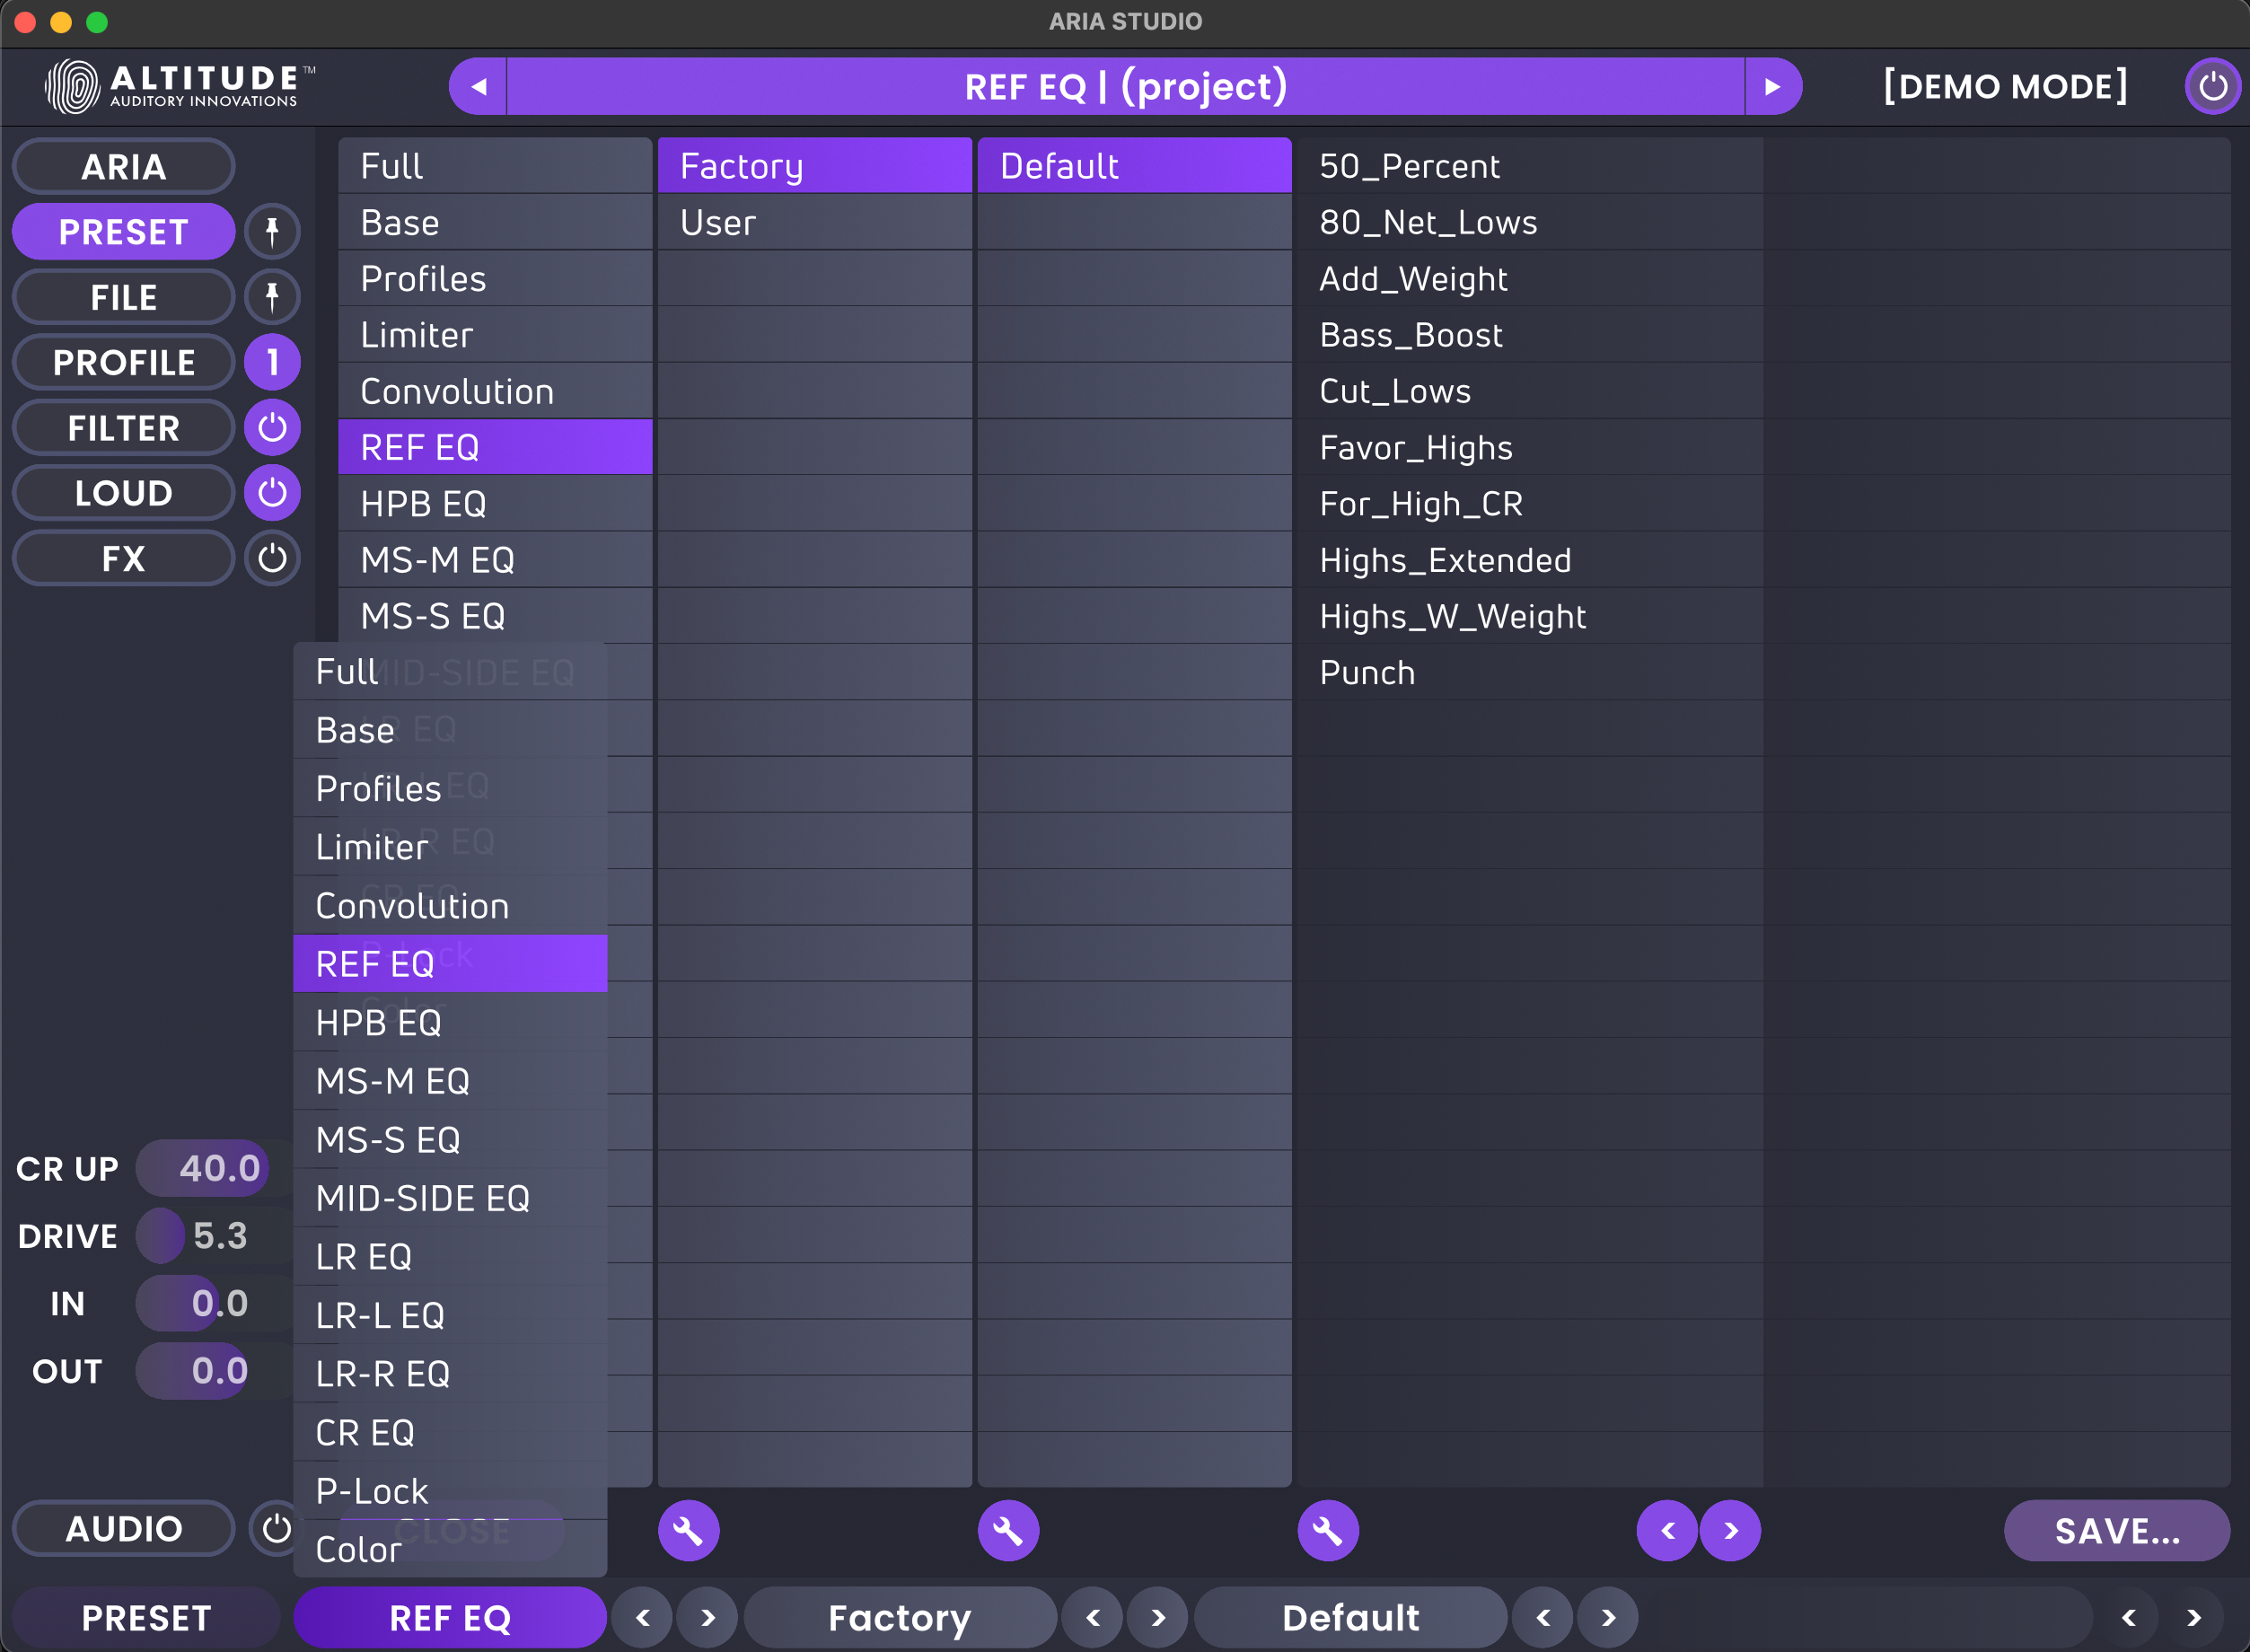
Task: Open the AUDIO panel
Action: (123, 1528)
